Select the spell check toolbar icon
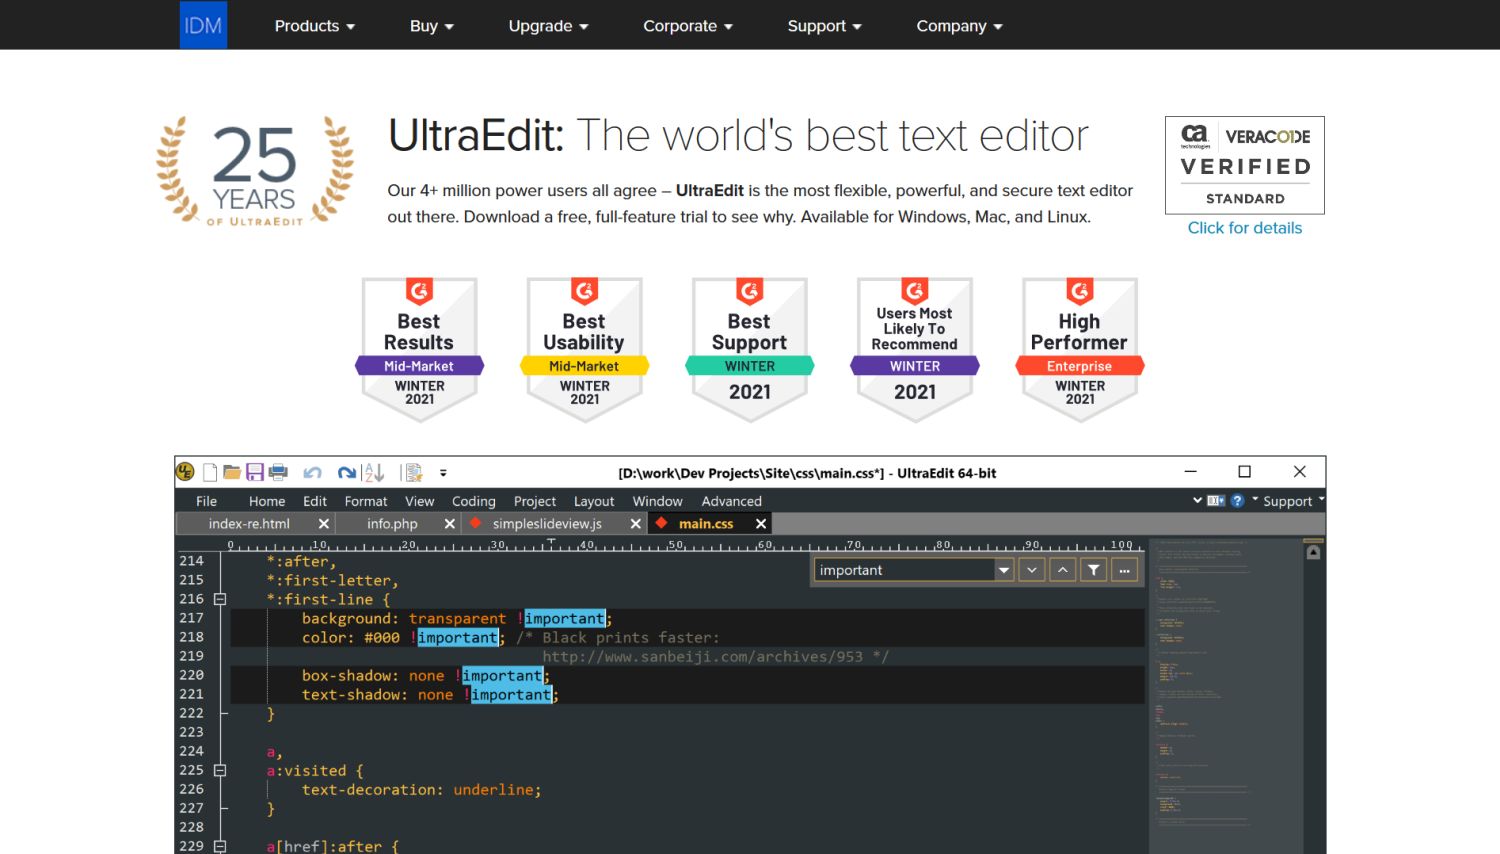The height and width of the screenshot is (854, 1500). [x=412, y=472]
